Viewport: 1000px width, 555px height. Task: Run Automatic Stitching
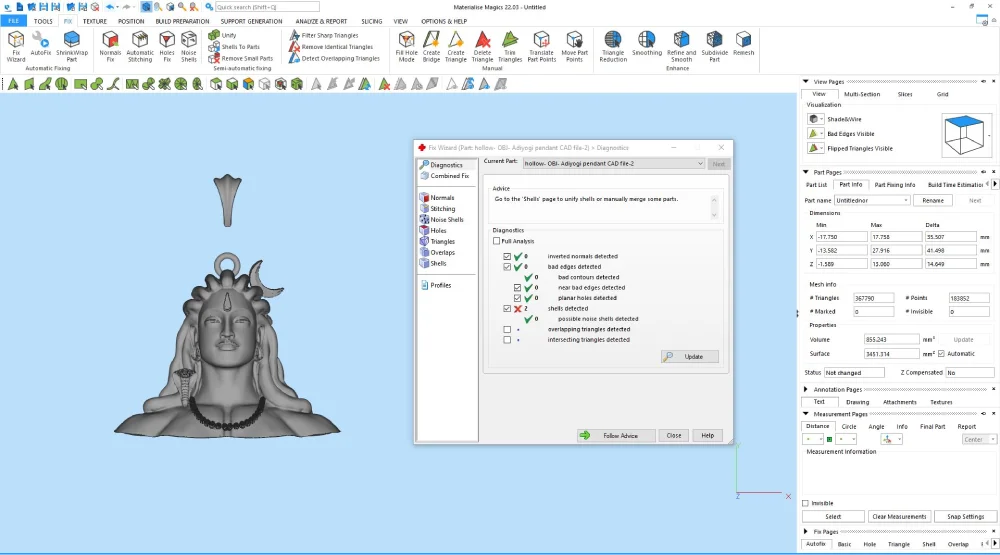(x=140, y=47)
